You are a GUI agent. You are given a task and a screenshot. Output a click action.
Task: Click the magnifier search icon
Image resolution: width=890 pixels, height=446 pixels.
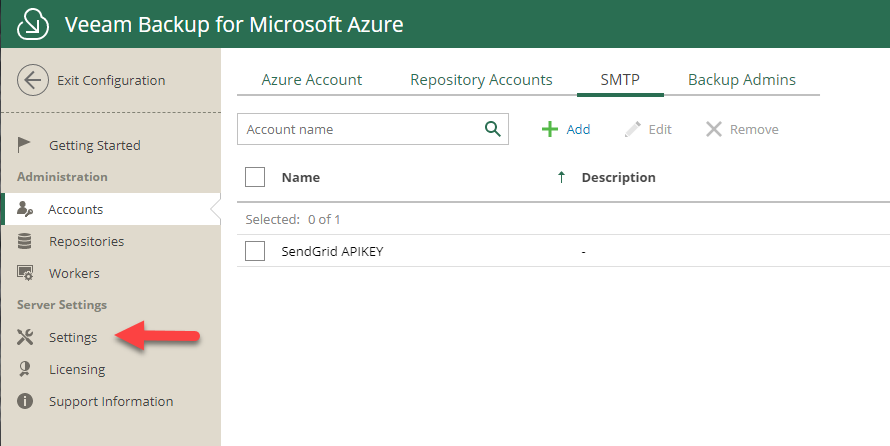click(493, 129)
